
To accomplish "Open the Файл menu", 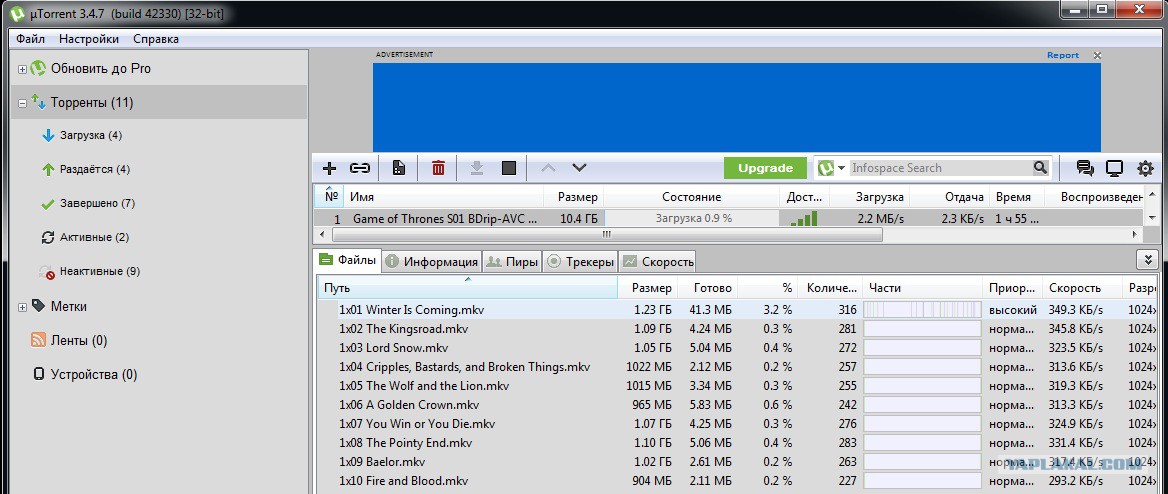I will [x=31, y=39].
